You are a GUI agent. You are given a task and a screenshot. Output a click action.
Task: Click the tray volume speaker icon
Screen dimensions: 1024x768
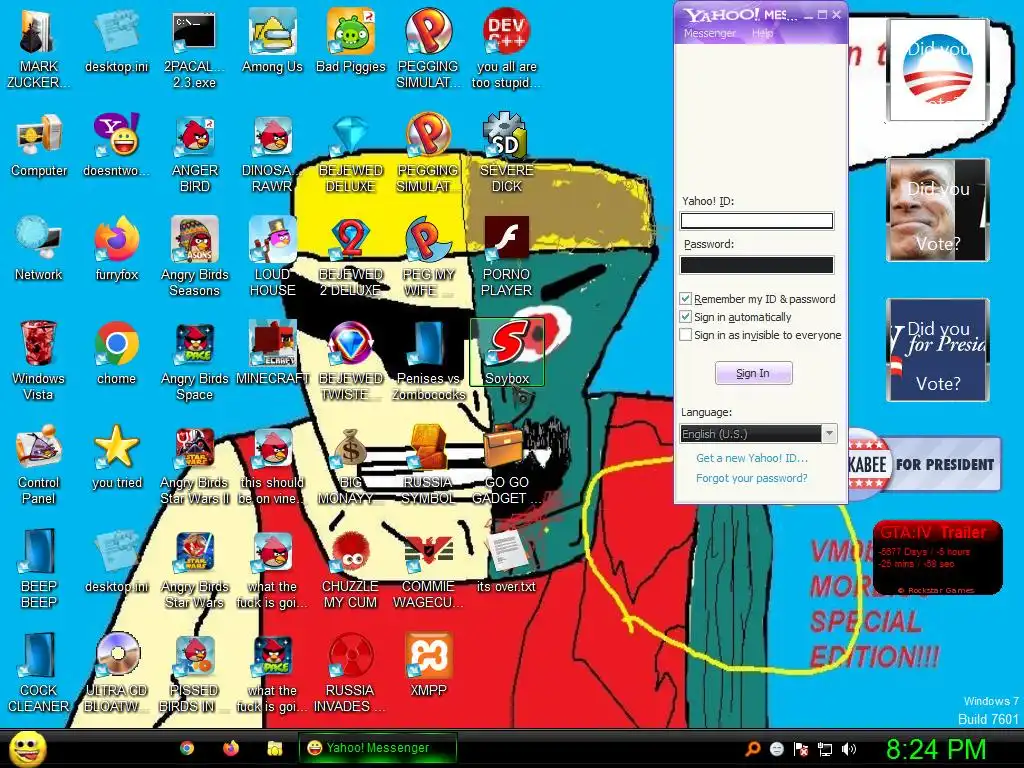(848, 749)
